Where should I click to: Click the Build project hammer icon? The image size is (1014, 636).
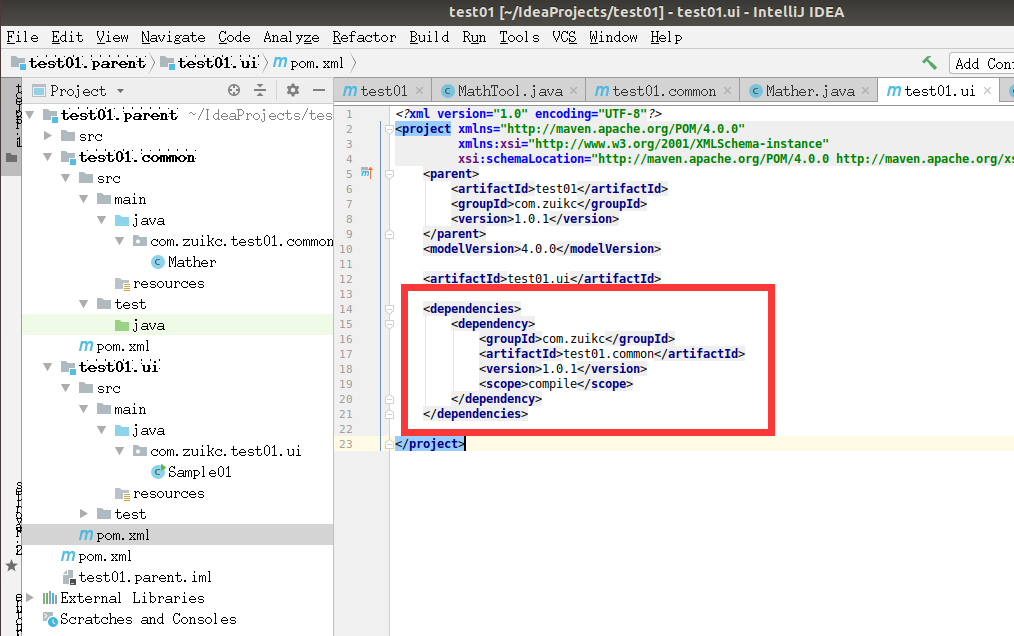[x=929, y=63]
